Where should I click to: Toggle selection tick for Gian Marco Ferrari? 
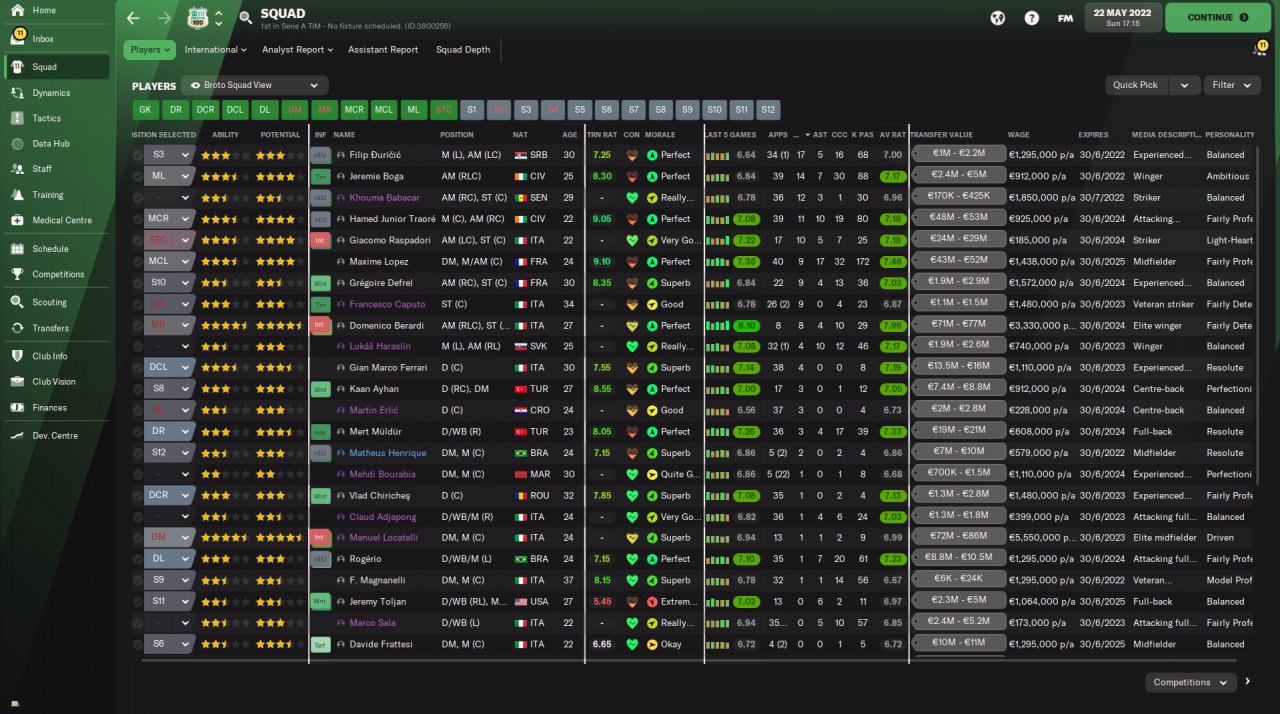138,368
